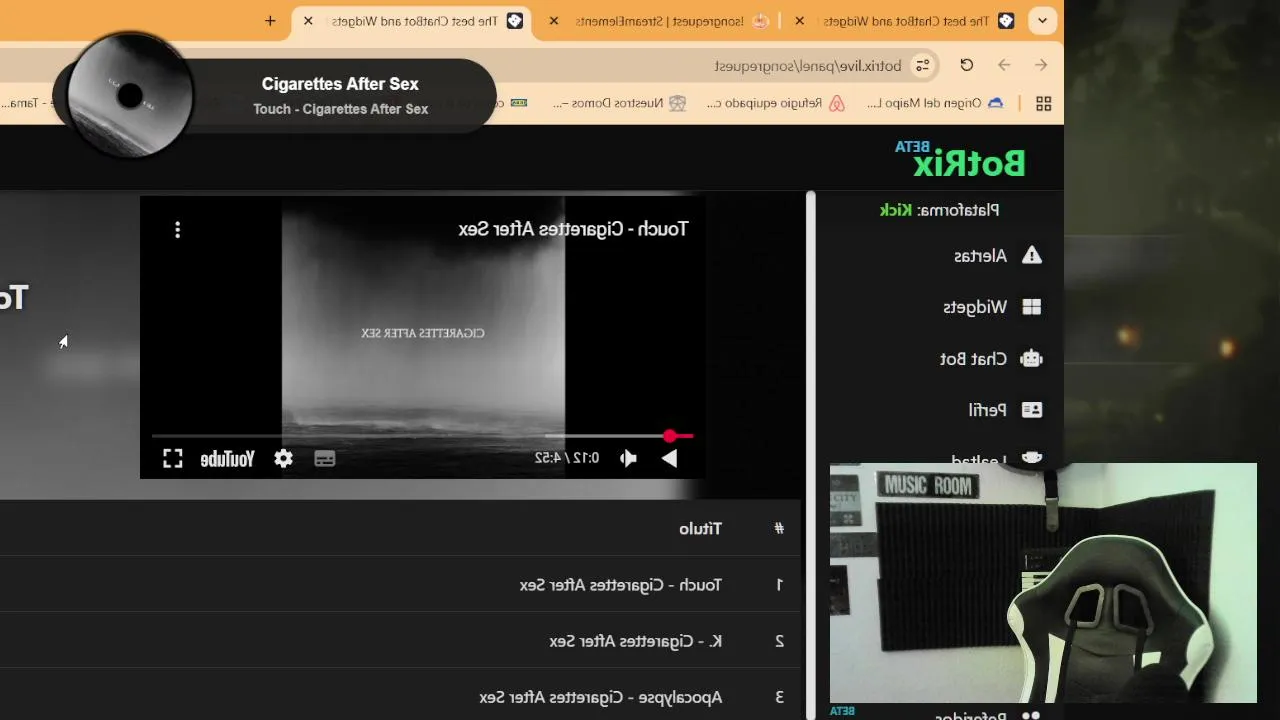1280x720 pixels.
Task: Seek using the red video progress bar
Action: (422, 436)
